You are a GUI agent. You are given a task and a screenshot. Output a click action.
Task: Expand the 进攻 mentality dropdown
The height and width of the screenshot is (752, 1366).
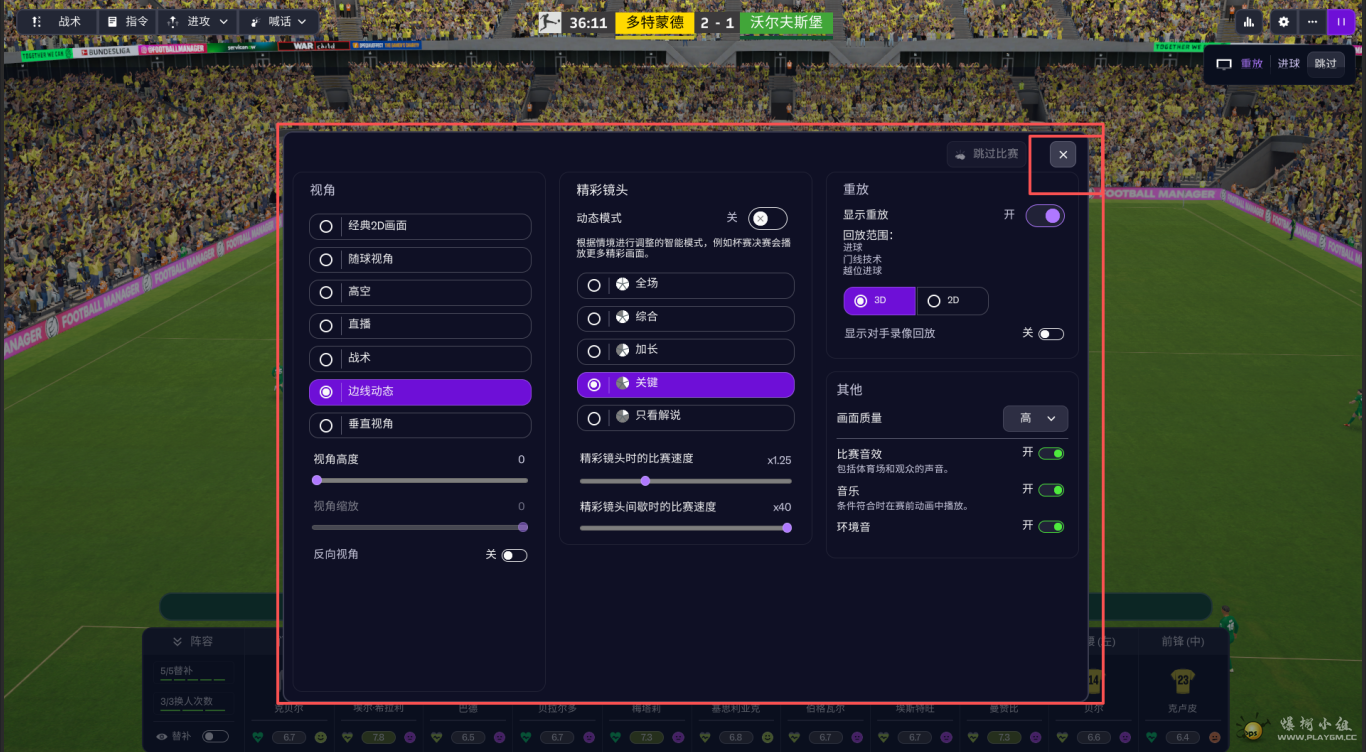point(198,21)
